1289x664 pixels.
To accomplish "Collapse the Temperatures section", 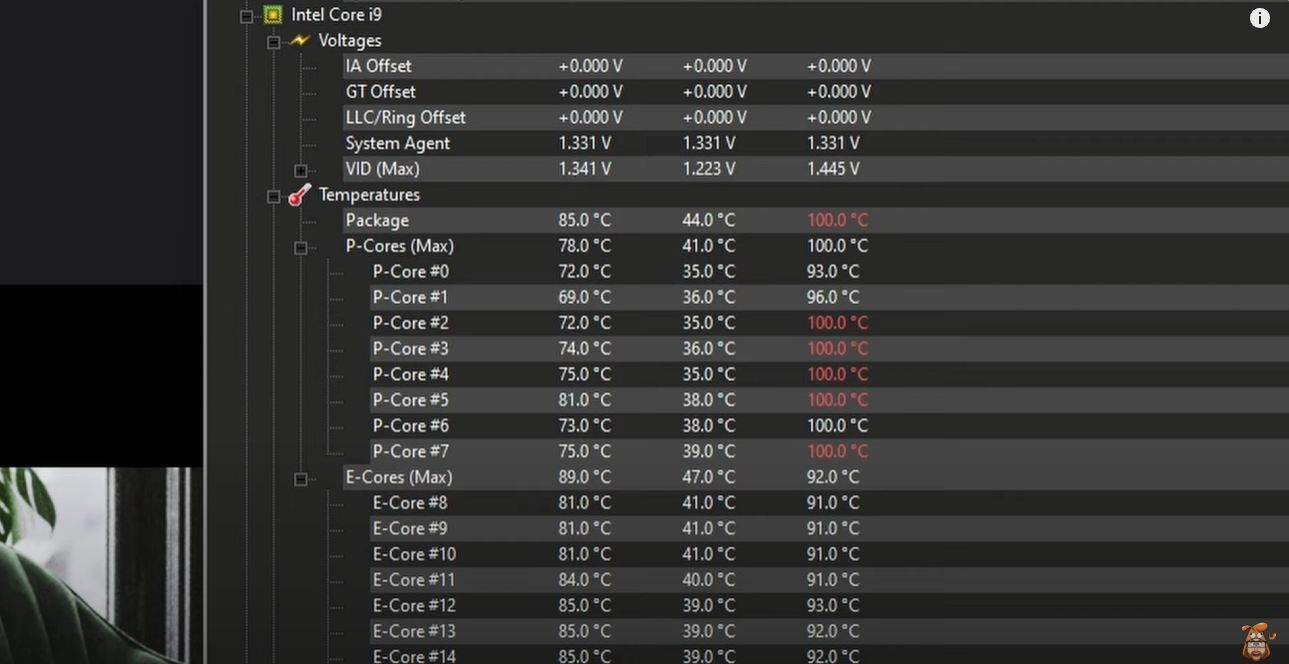I will (273, 196).
